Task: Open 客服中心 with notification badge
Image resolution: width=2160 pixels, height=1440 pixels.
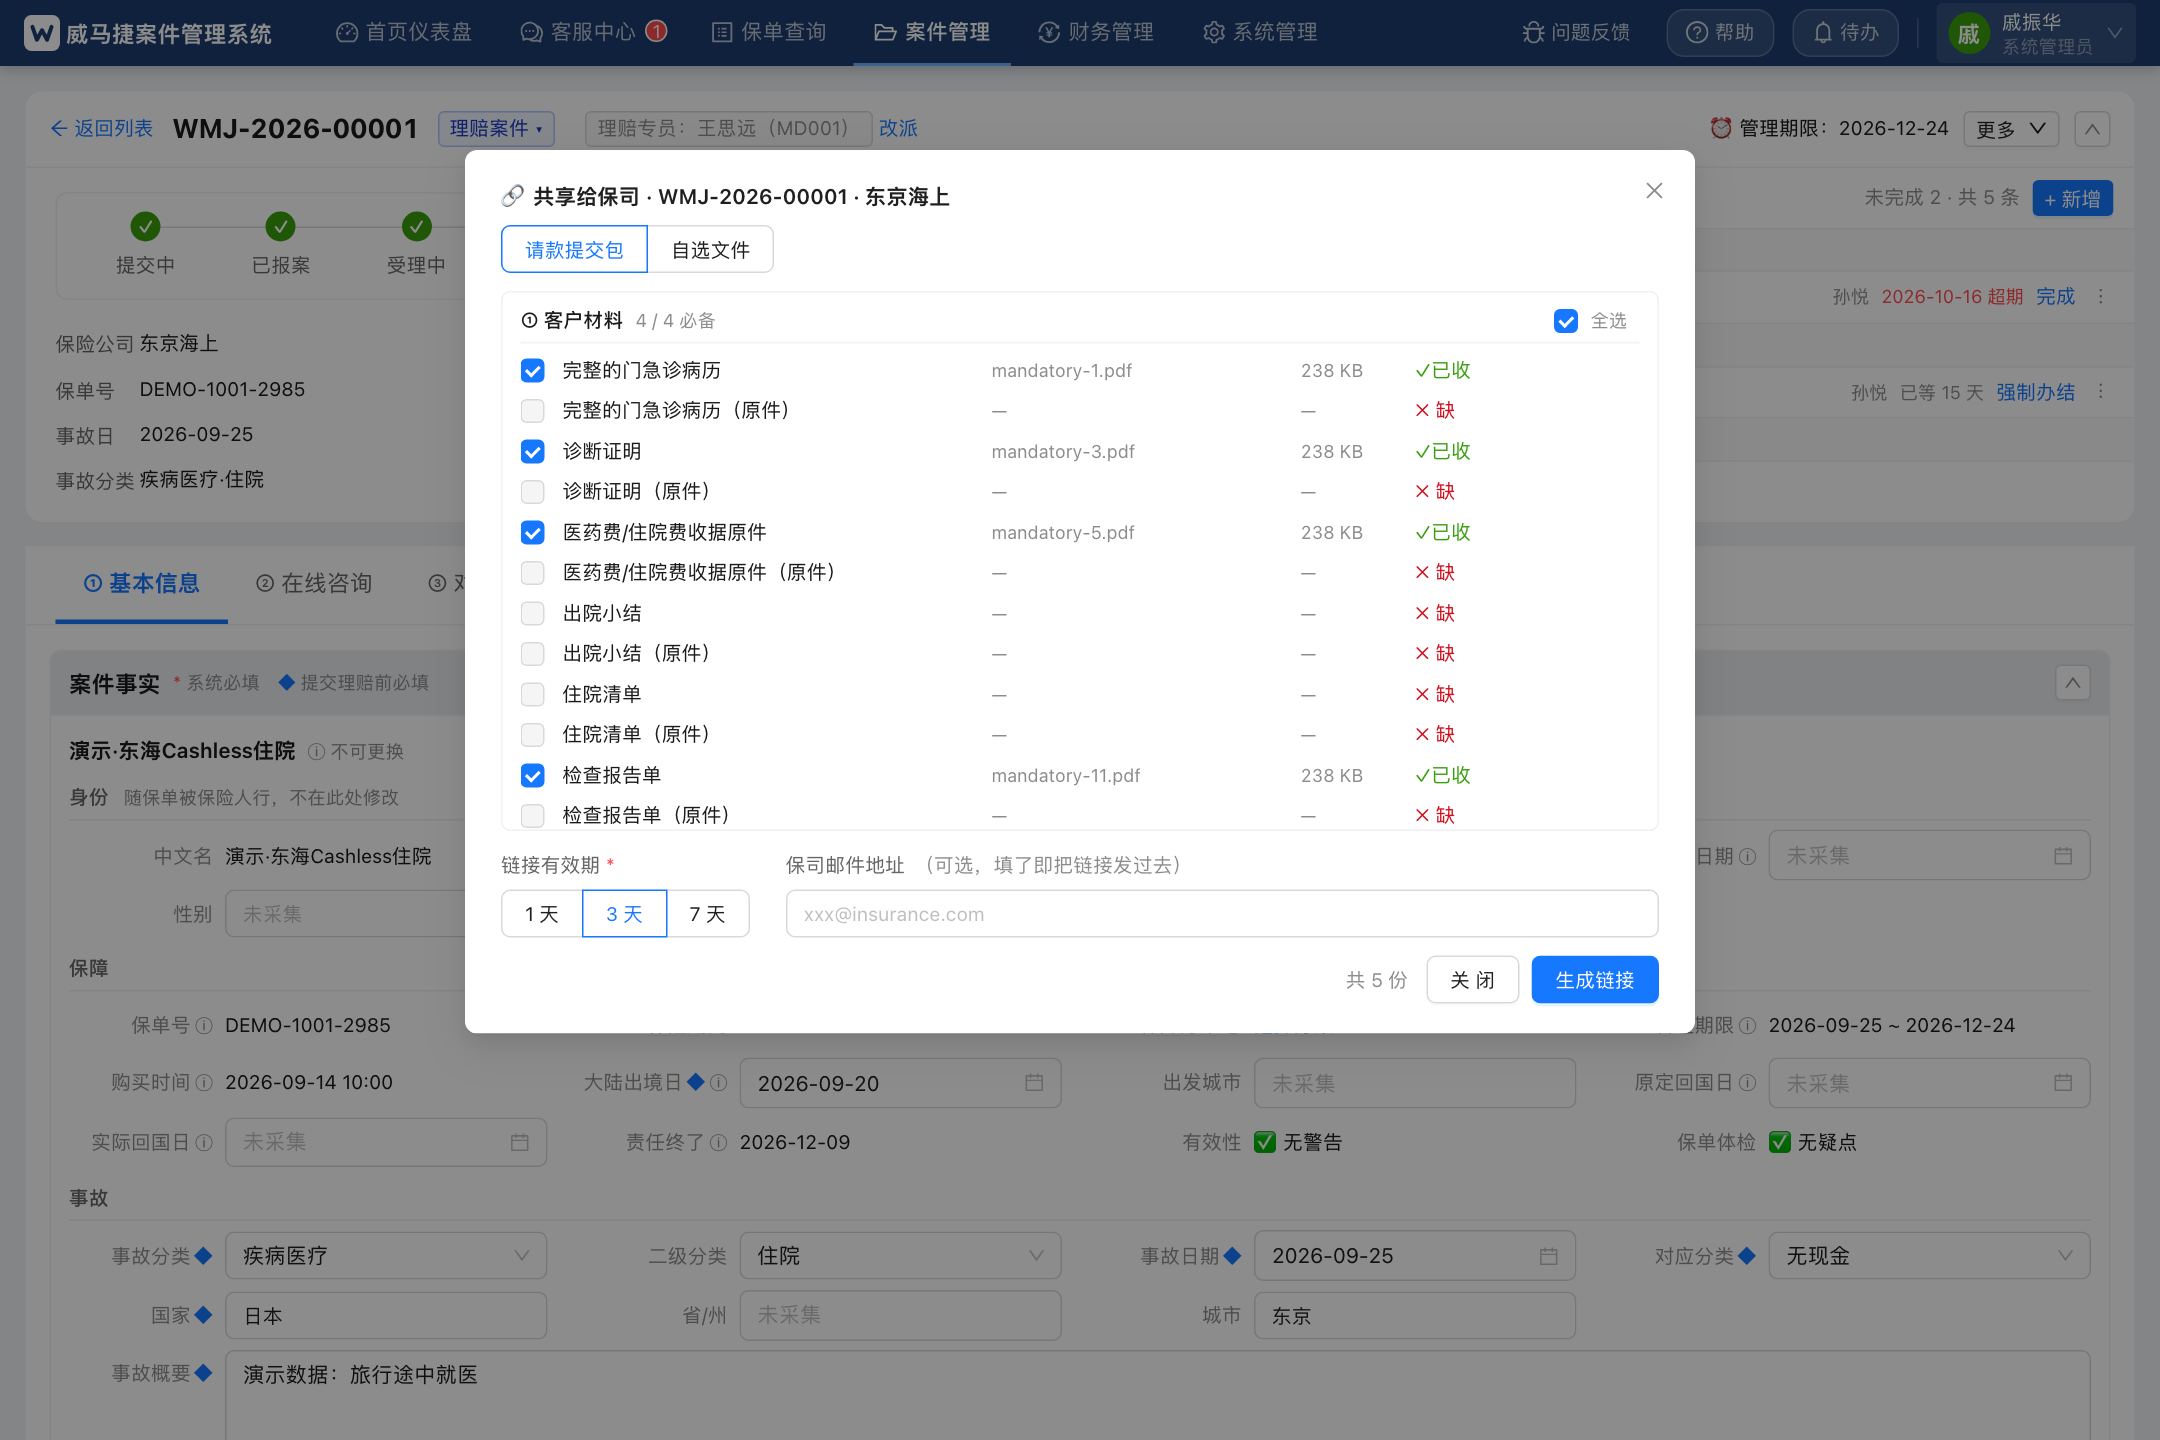Action: pyautogui.click(x=594, y=33)
